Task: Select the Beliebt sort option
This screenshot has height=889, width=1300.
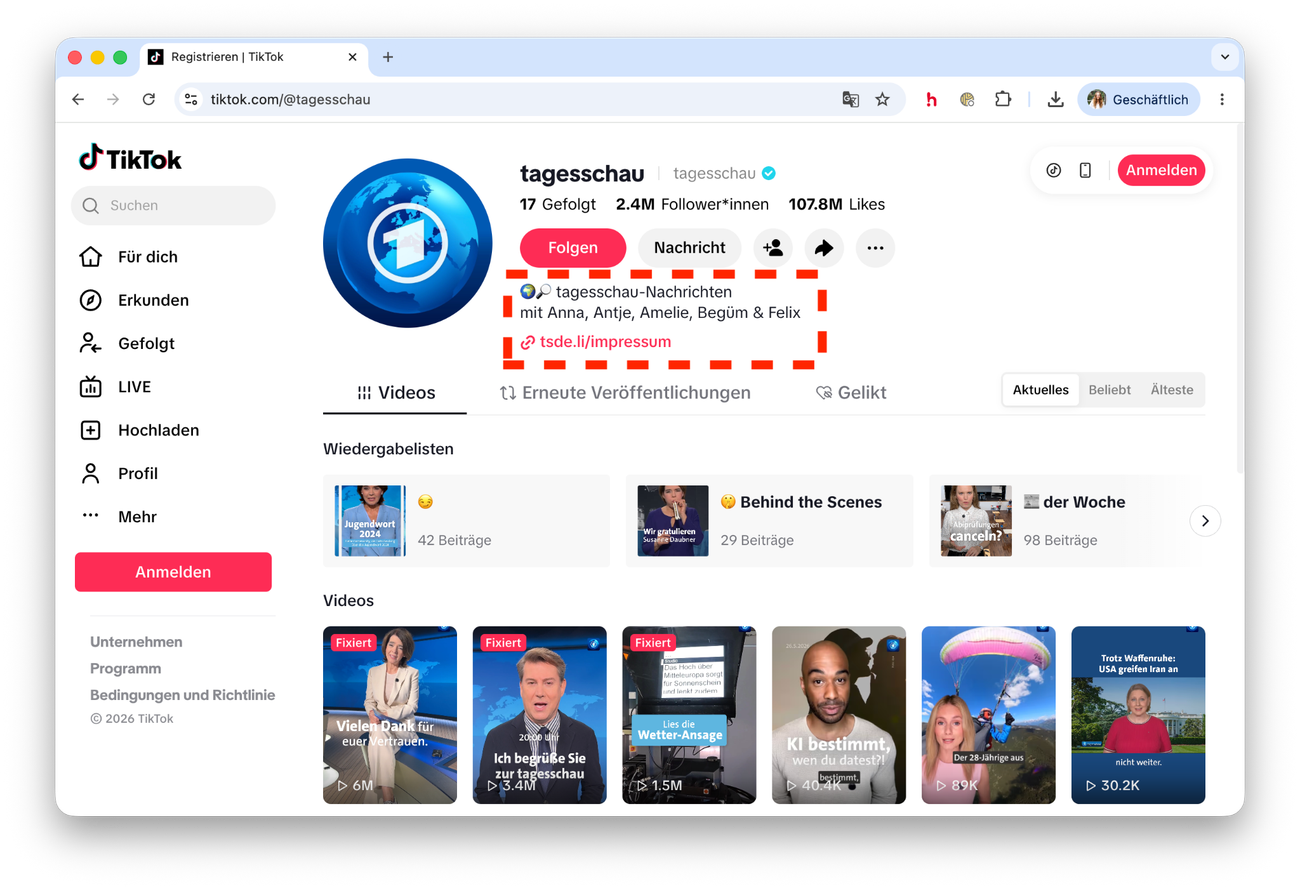Action: click(1110, 390)
